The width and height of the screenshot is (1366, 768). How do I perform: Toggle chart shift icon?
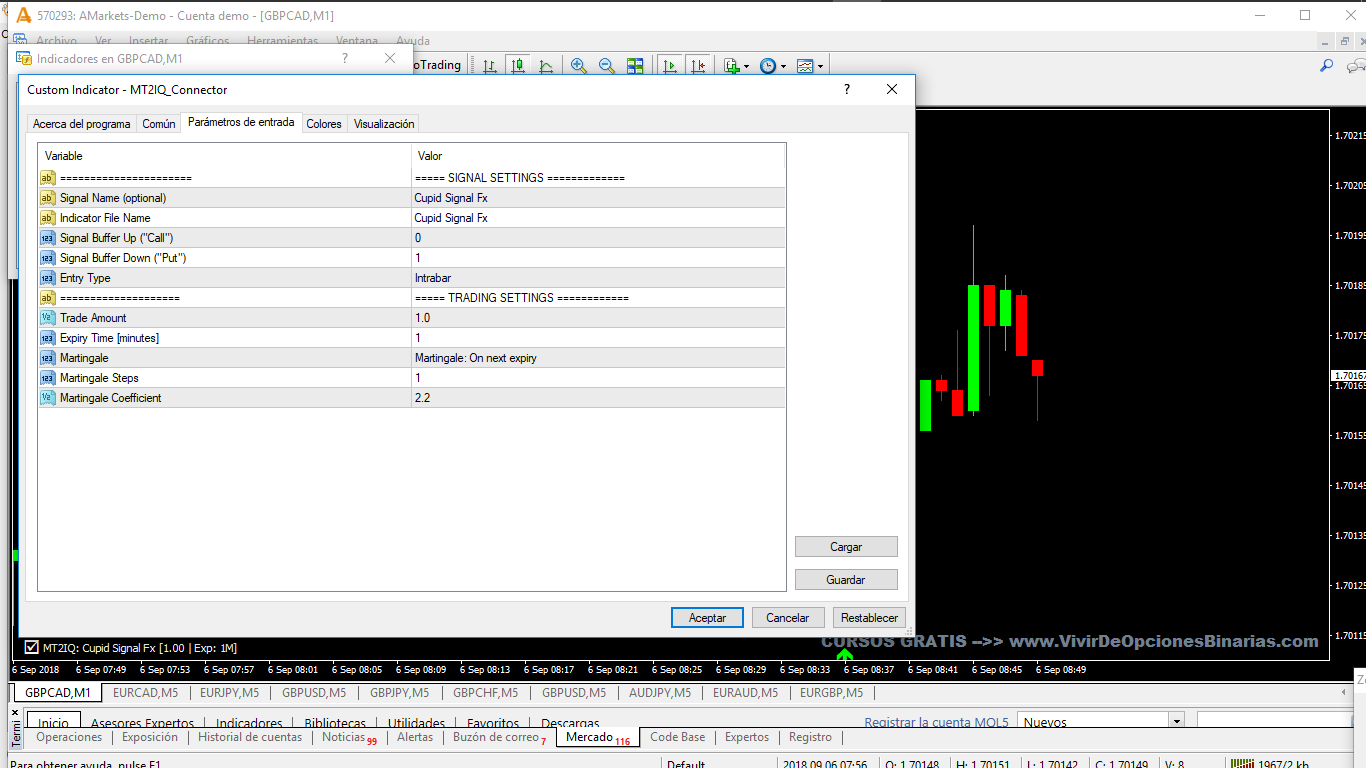pos(698,66)
